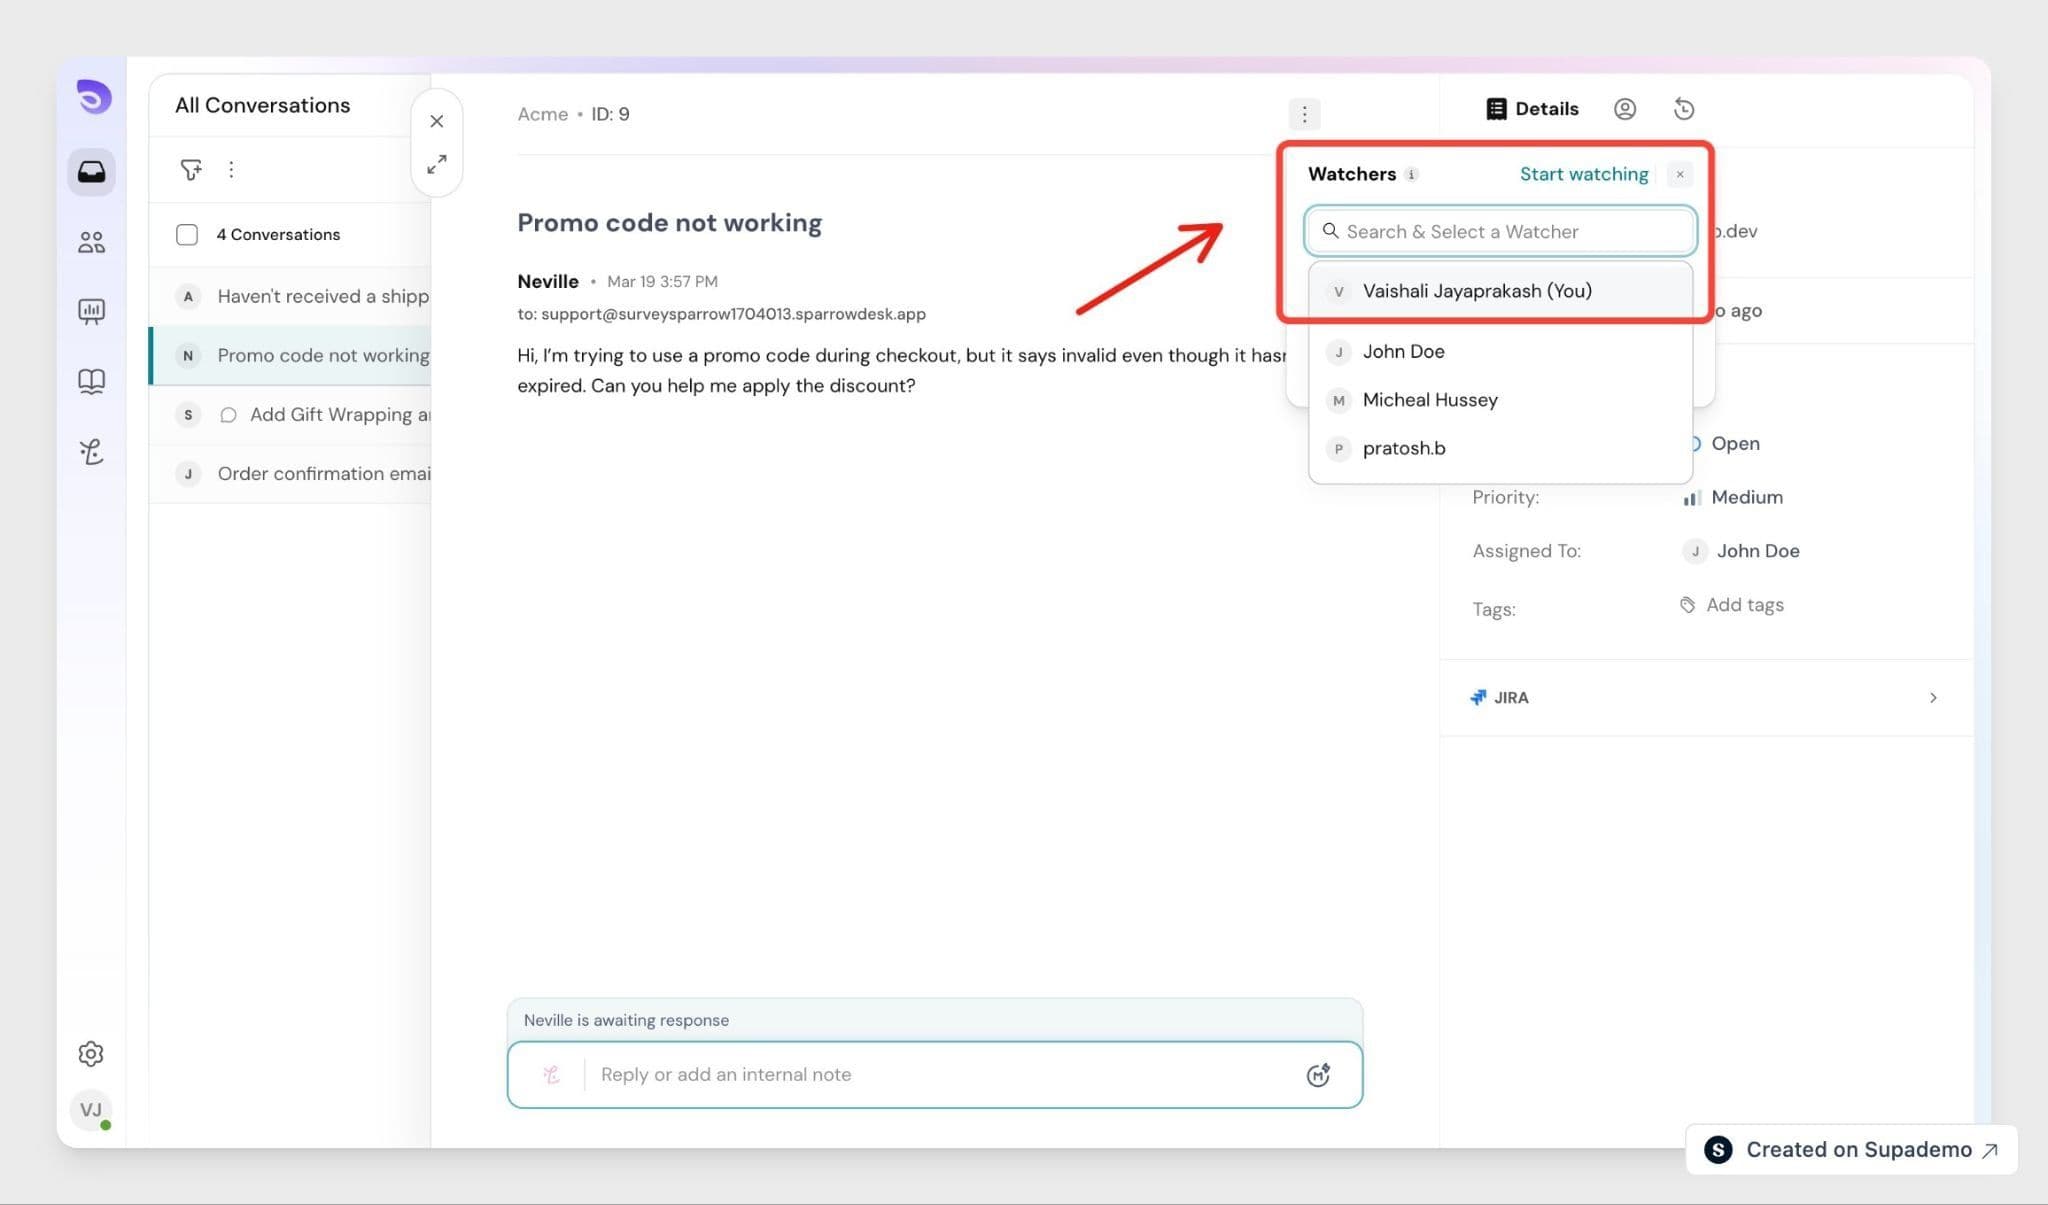Open the SparrowDesk logo home
Screen dimensions: 2048x1205
point(93,97)
